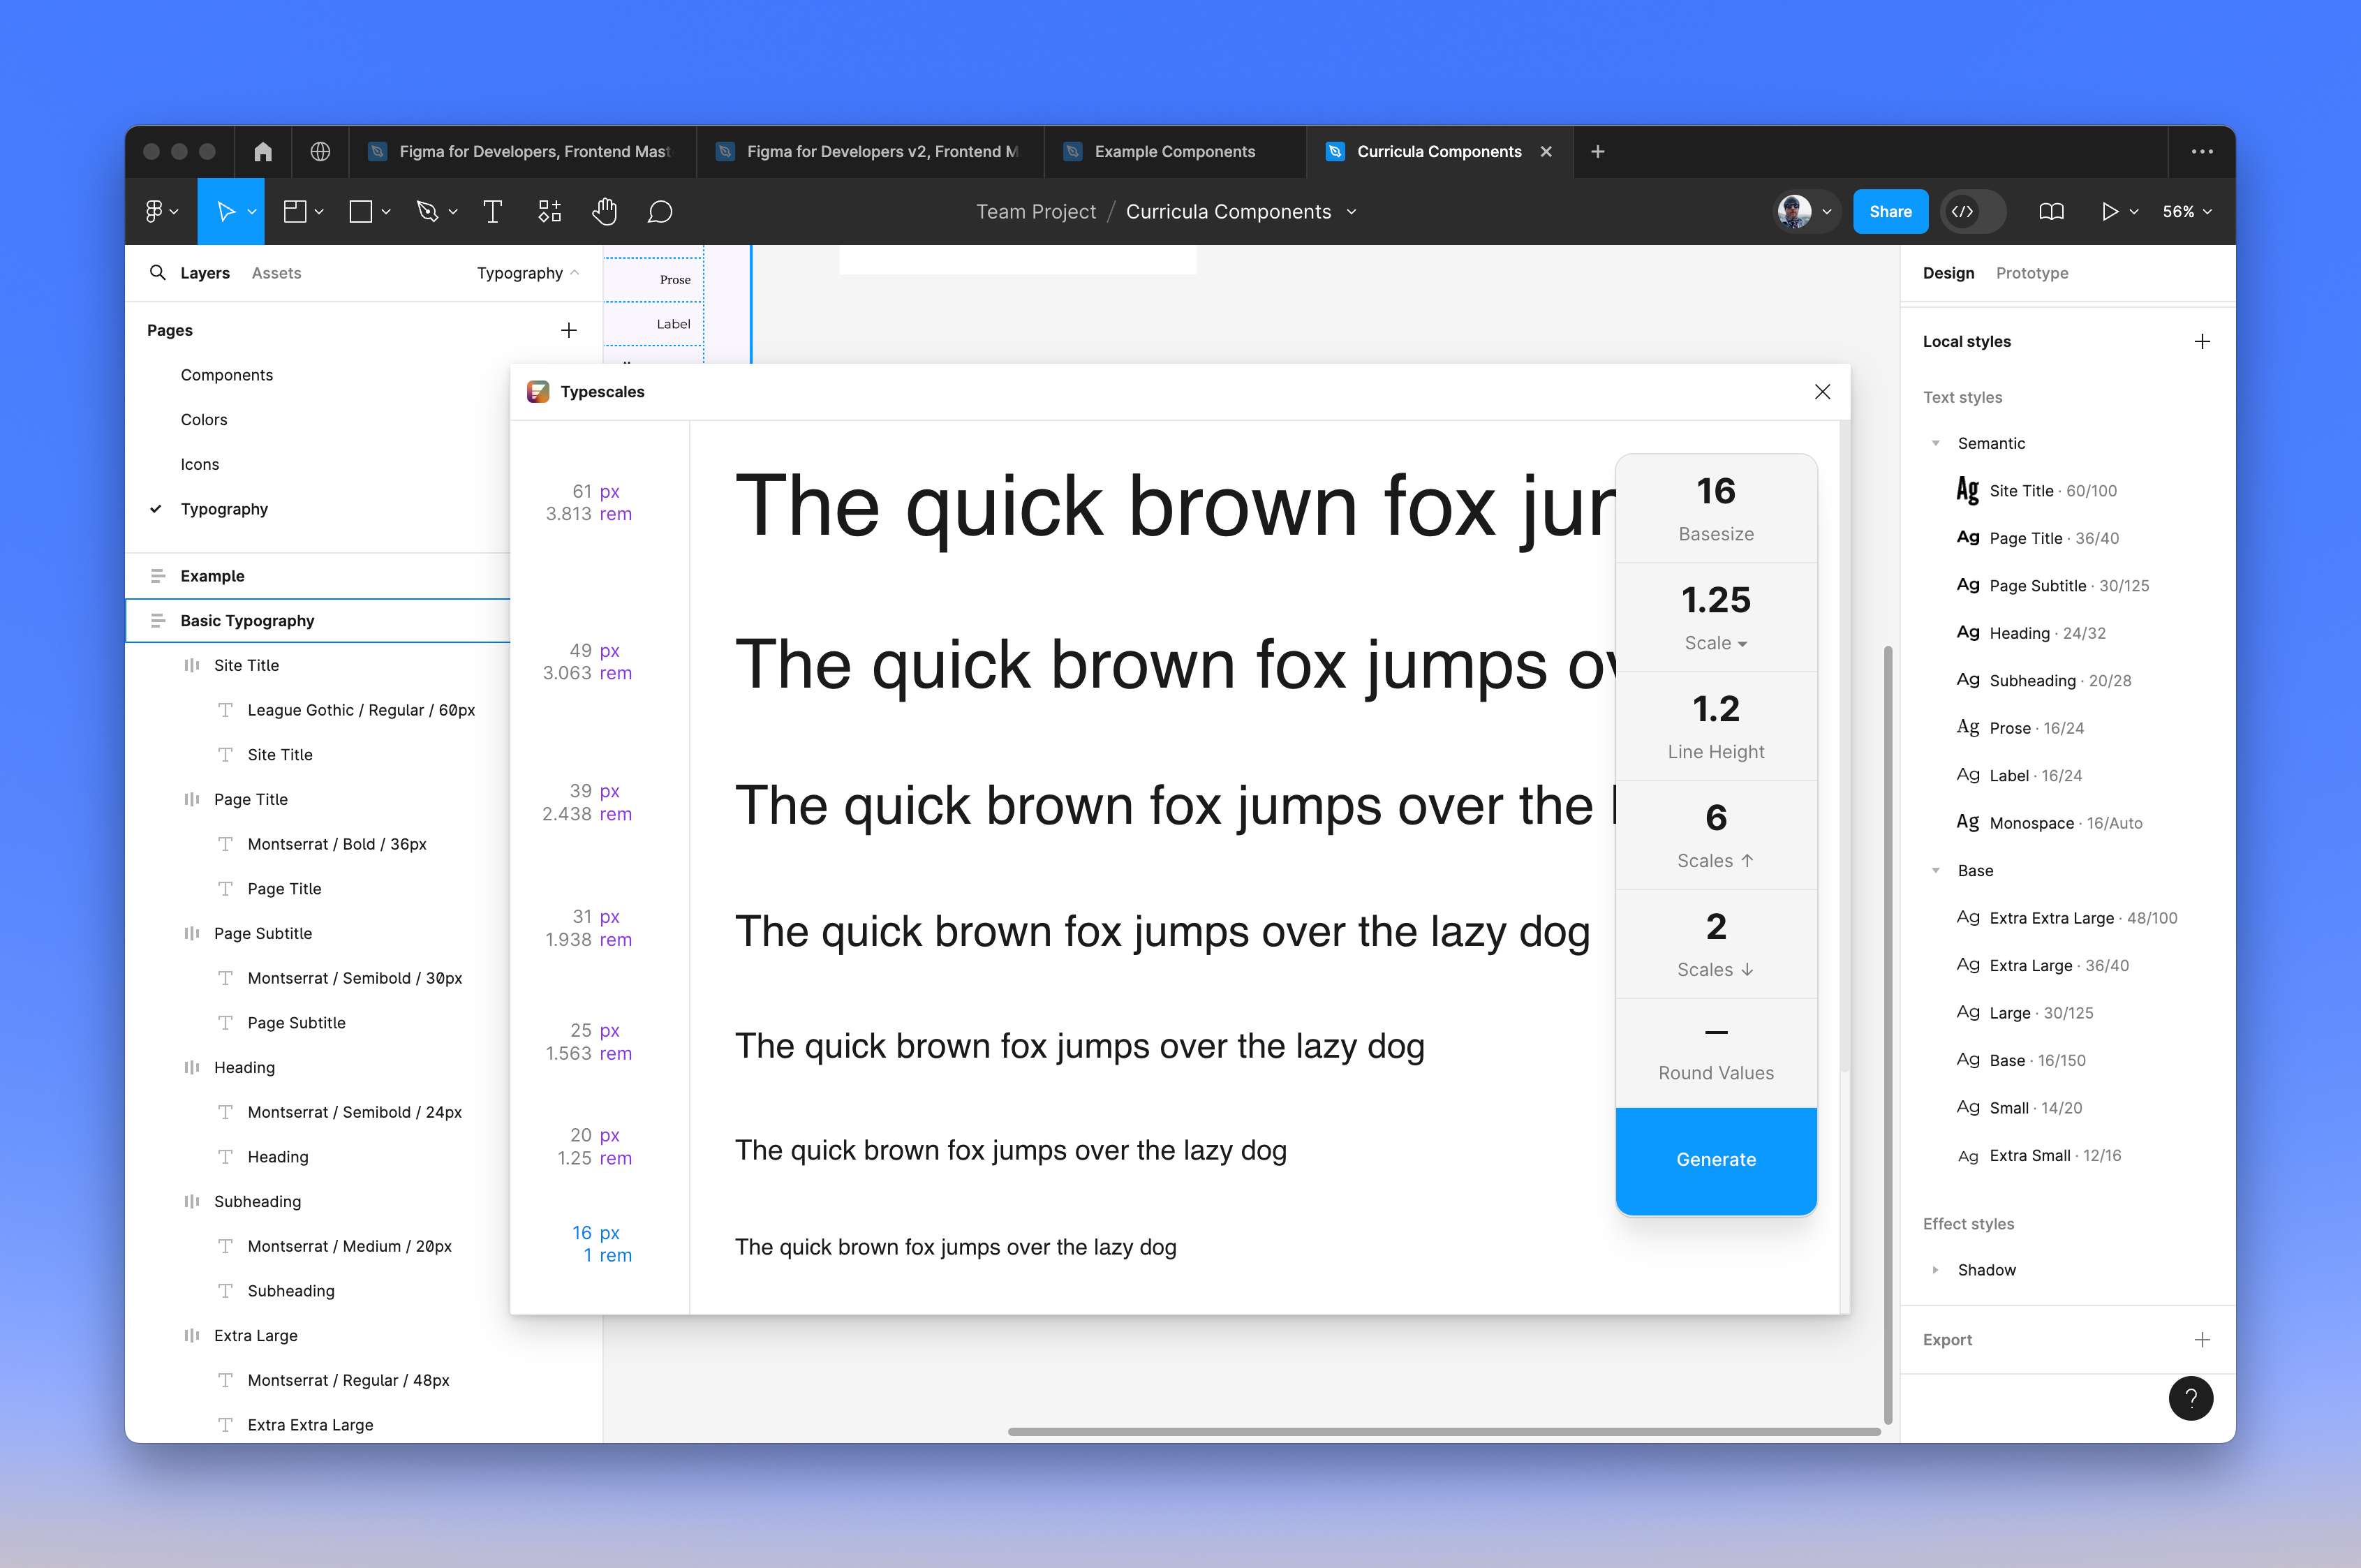Image resolution: width=2361 pixels, height=1568 pixels.
Task: Select the Hand tool
Action: [x=605, y=211]
